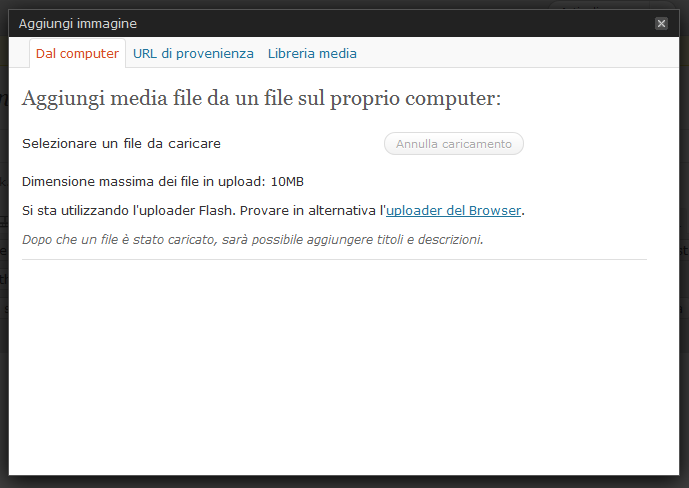Click the Selezionare un file da caricare label

tap(121, 143)
